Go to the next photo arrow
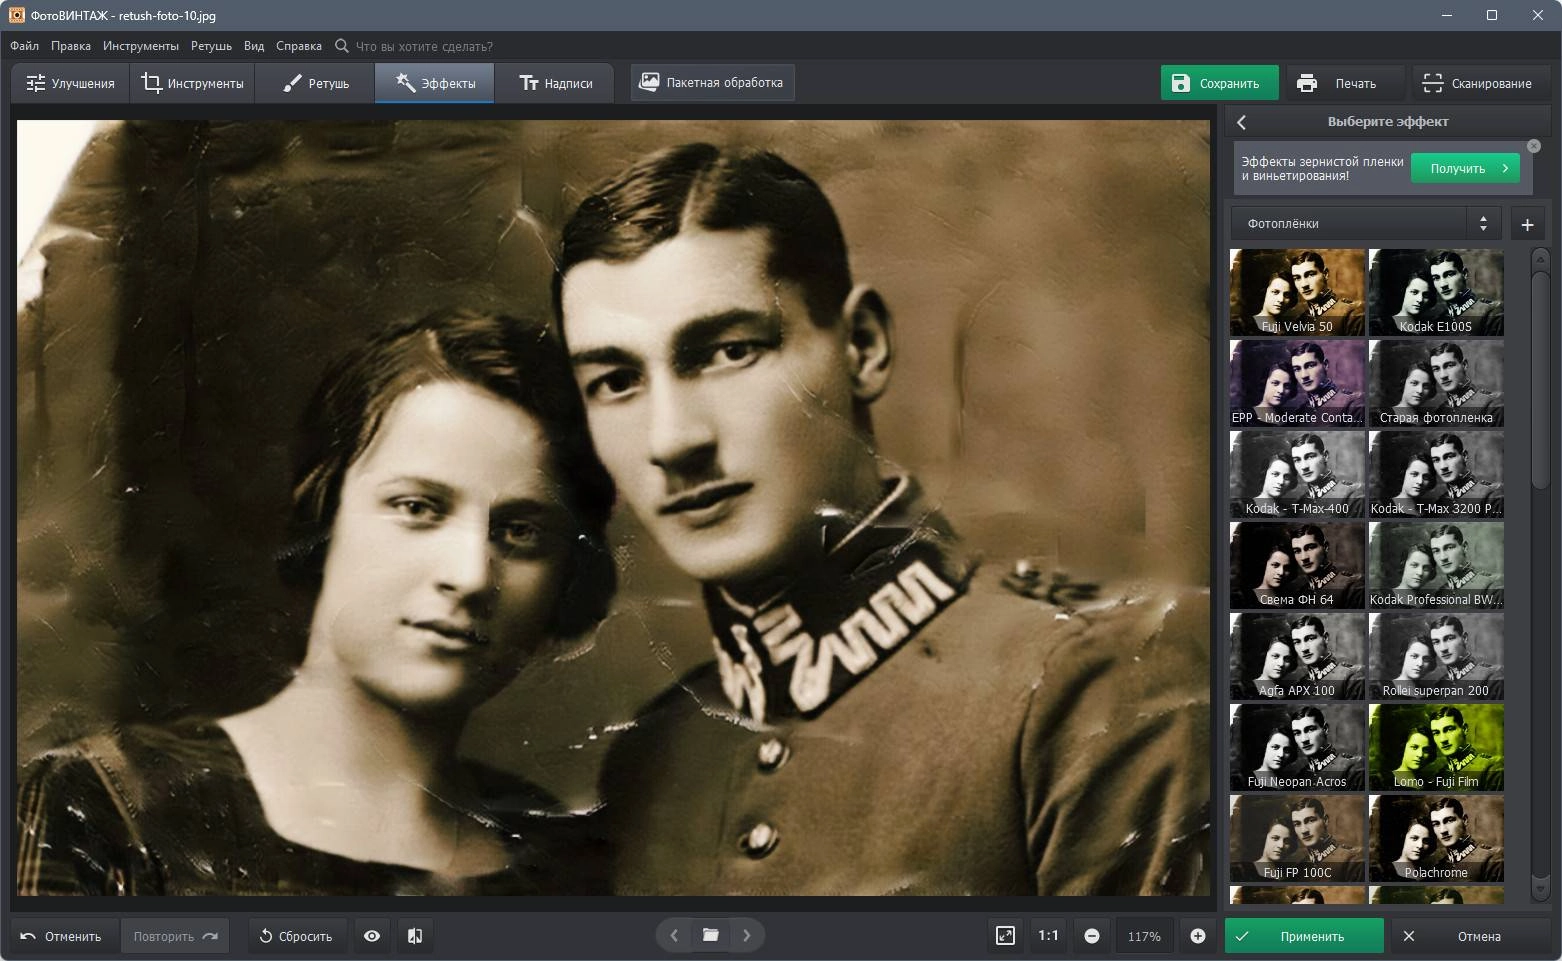Image resolution: width=1562 pixels, height=961 pixels. [x=746, y=935]
